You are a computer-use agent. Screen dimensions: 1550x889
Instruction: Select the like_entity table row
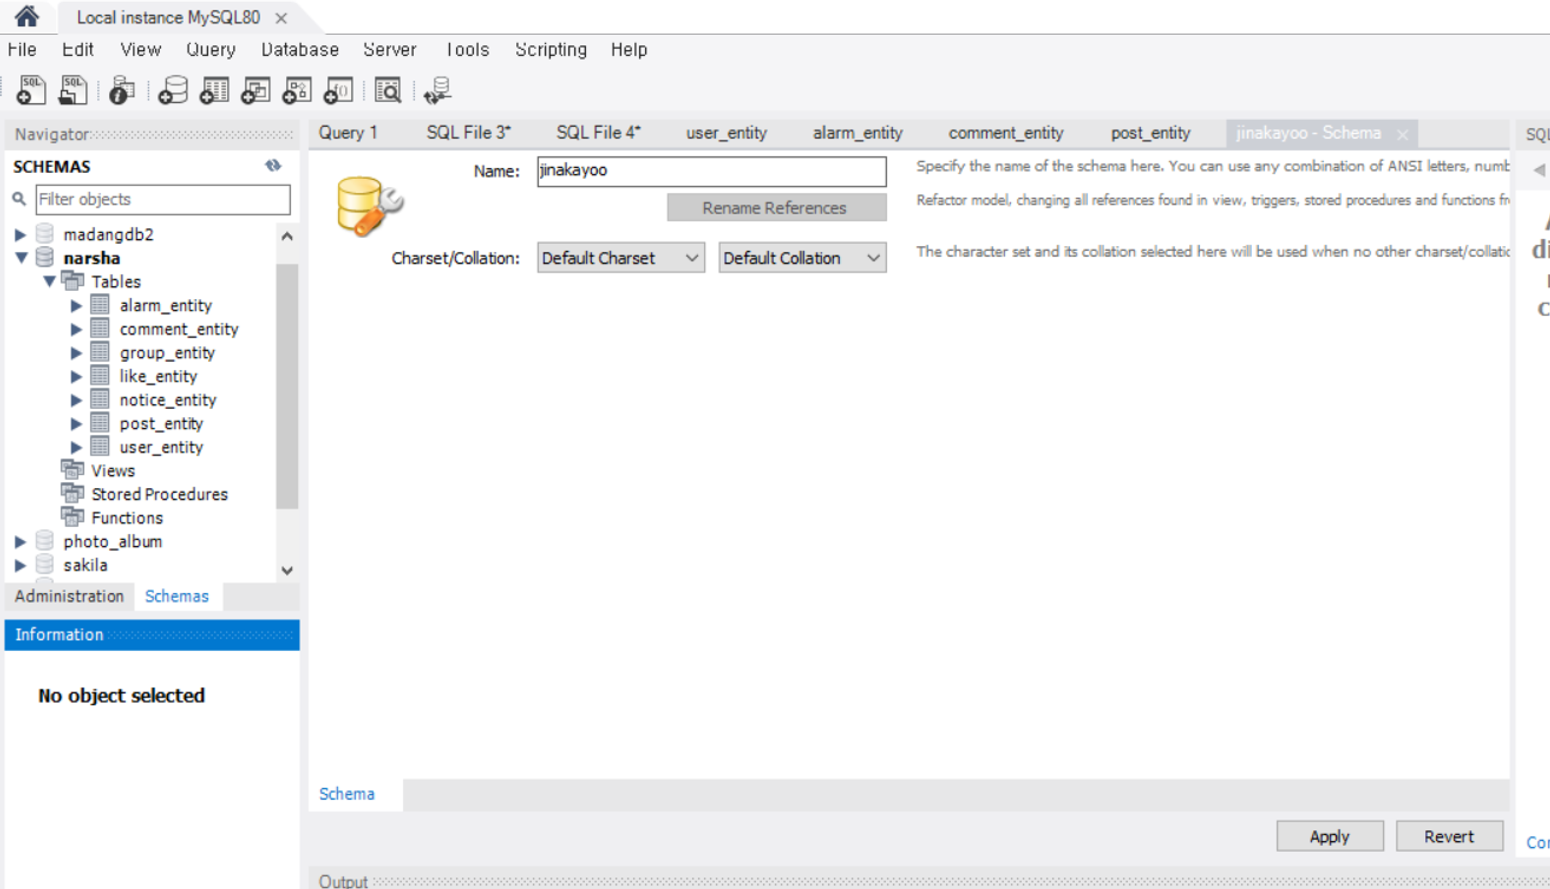158,376
